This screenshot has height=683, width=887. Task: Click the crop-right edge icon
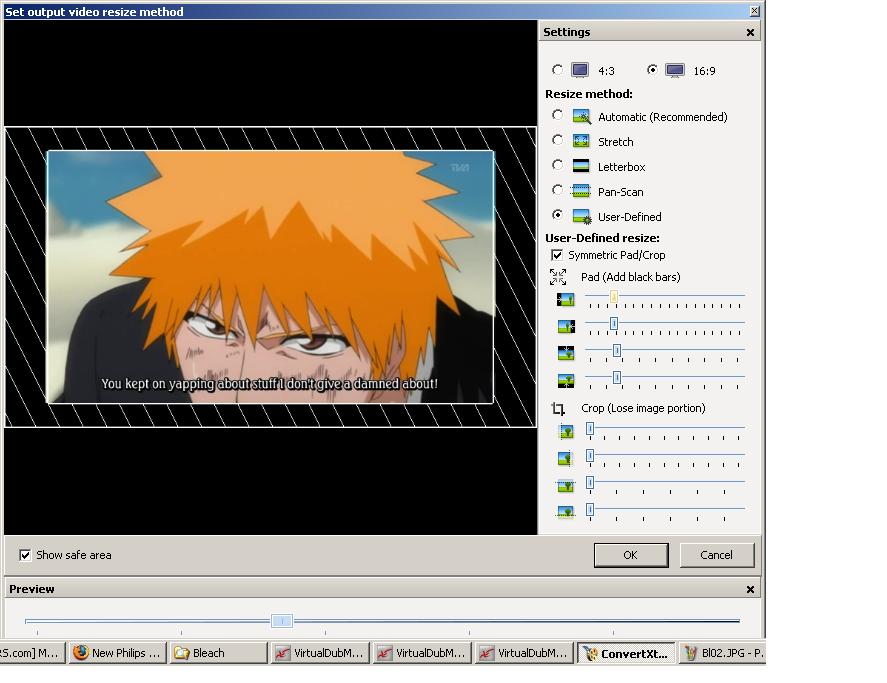[566, 458]
